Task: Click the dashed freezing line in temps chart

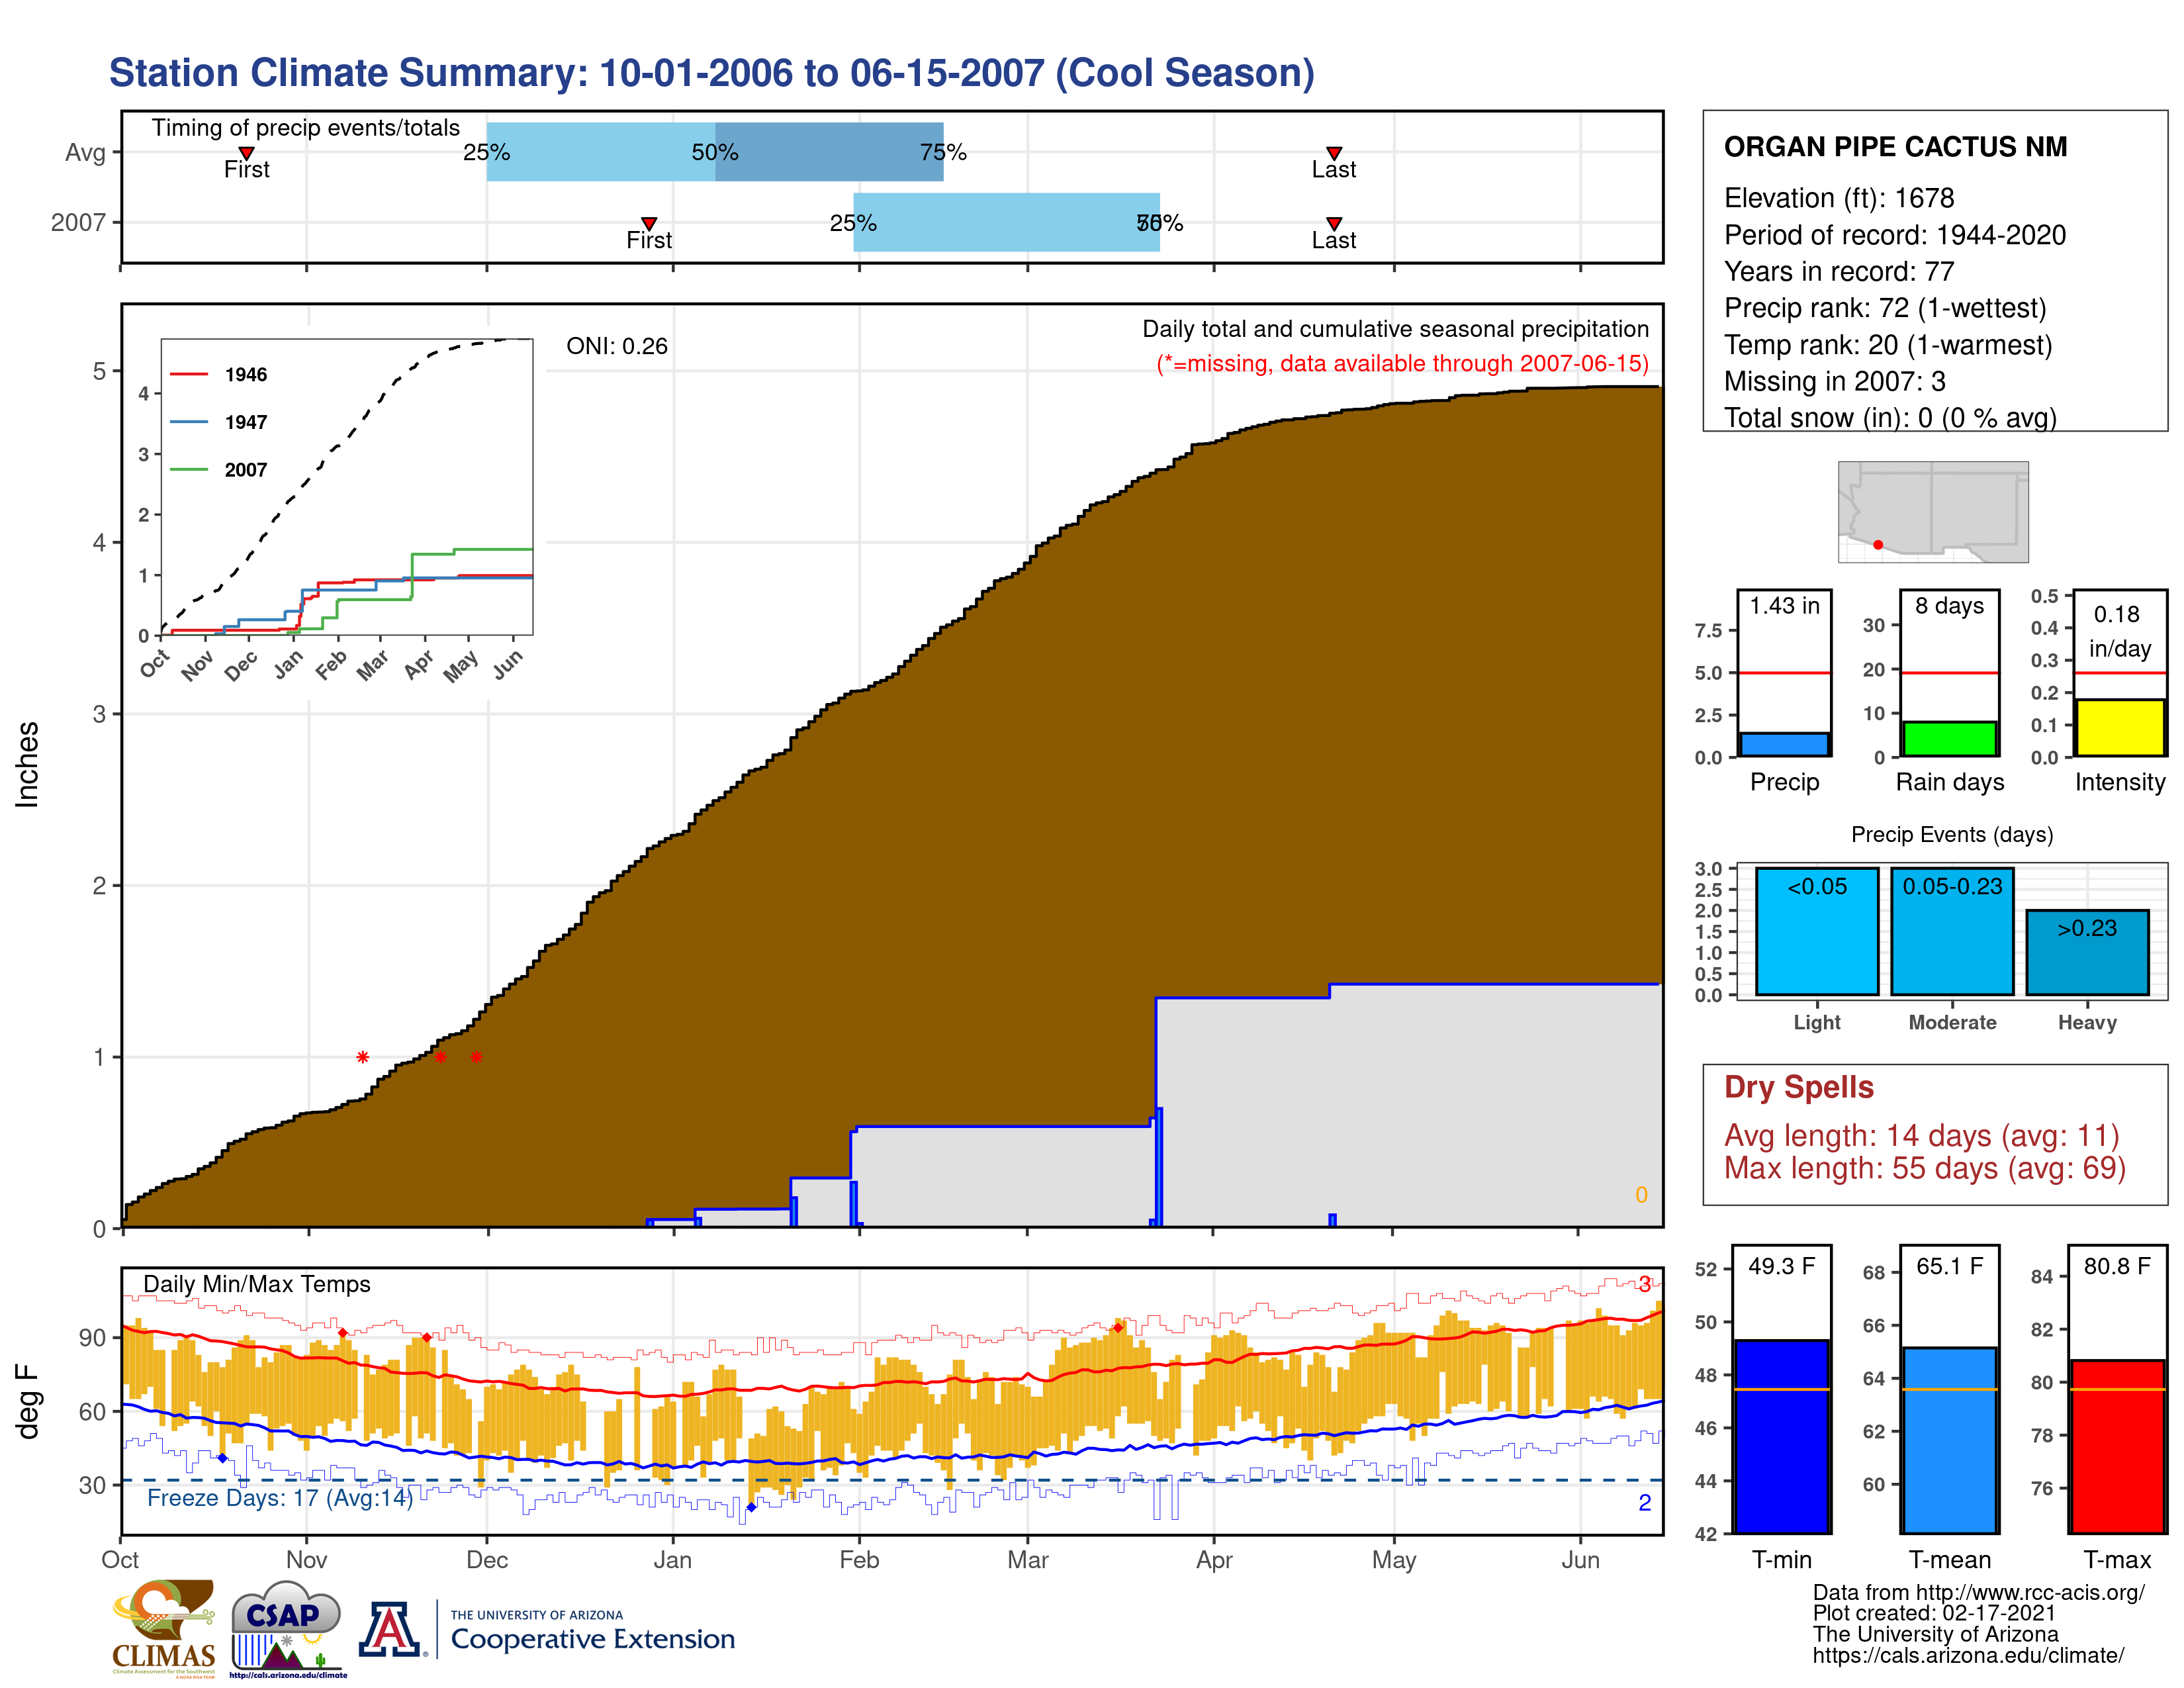Action: click(x=892, y=1480)
